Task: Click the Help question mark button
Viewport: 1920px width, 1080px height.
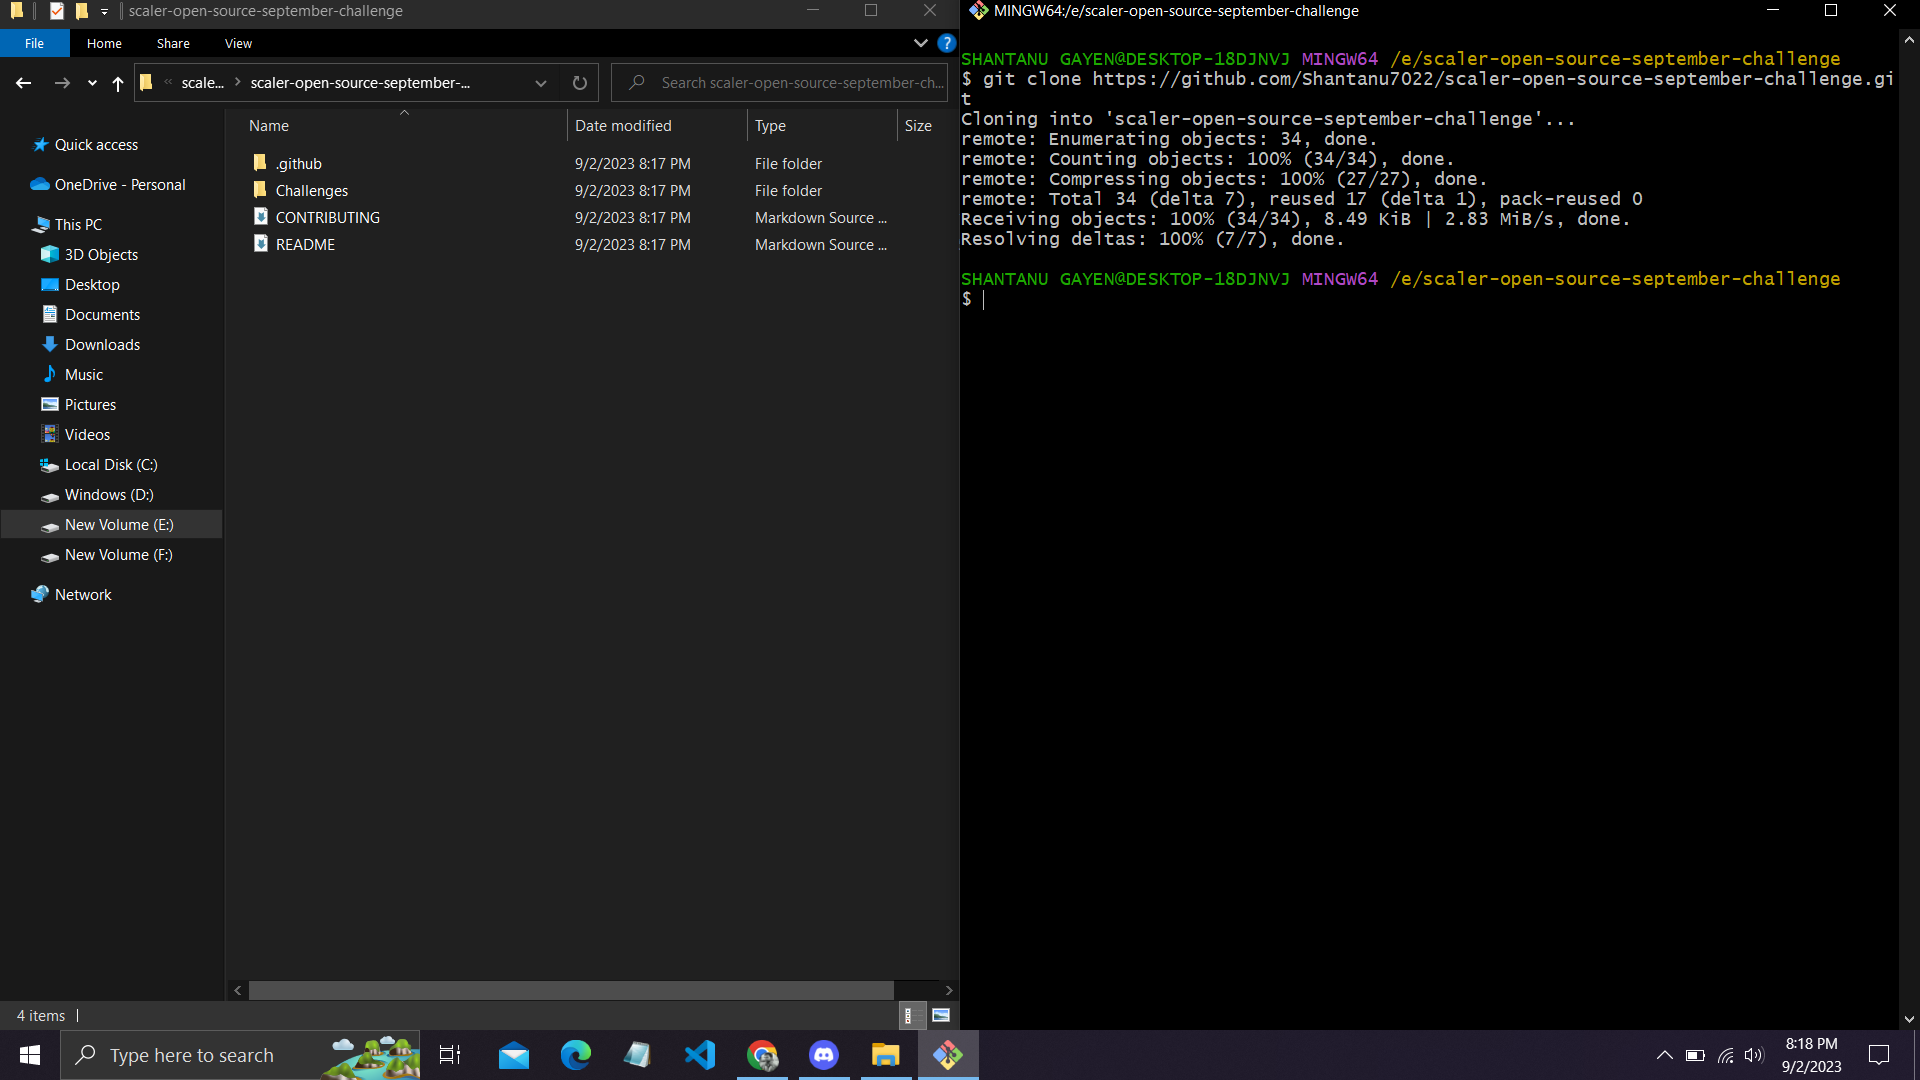Action: [946, 43]
